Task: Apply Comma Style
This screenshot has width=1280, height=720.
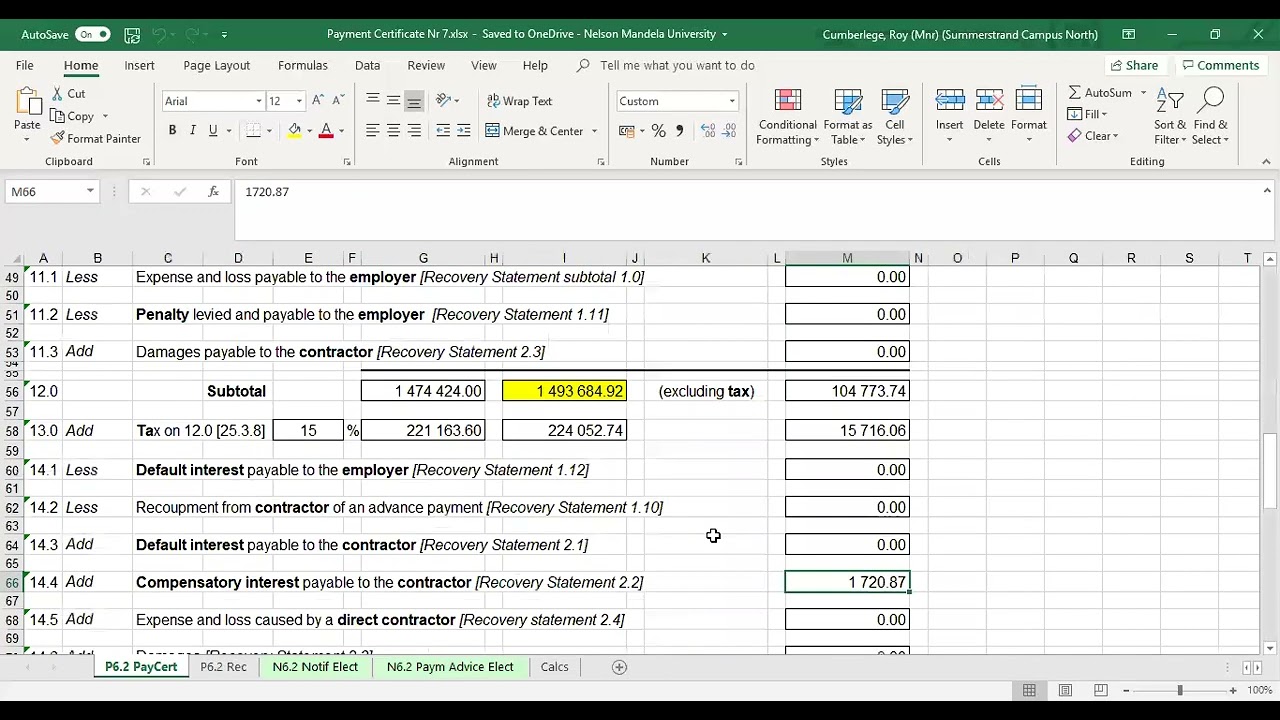Action: click(679, 131)
